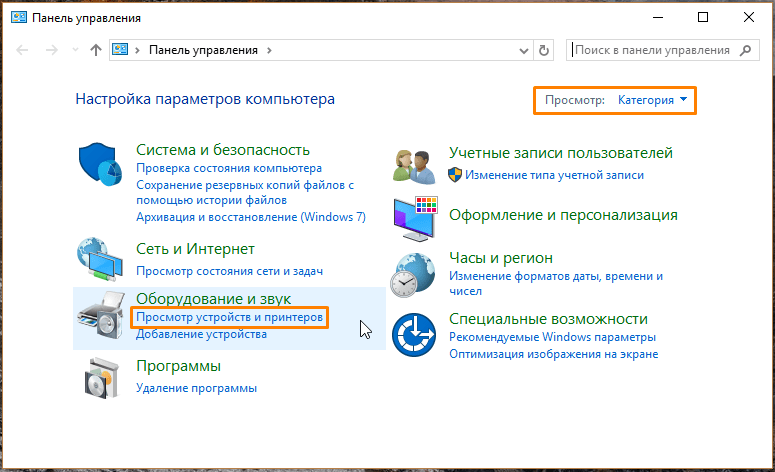
Task: Refresh the Control Panel view
Action: point(544,50)
